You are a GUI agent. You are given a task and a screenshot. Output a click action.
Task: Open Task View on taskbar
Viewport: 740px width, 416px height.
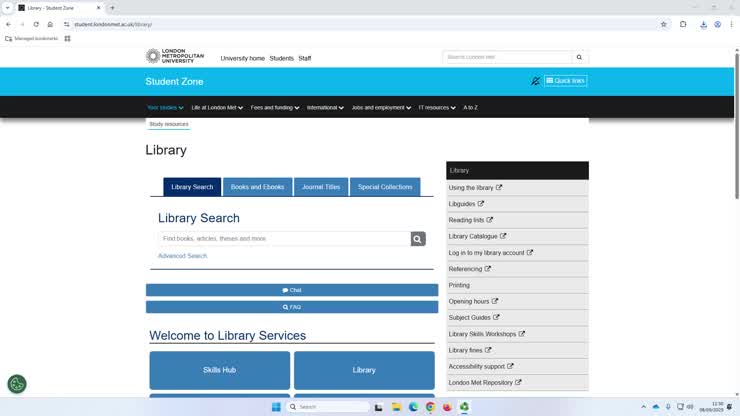(x=378, y=407)
